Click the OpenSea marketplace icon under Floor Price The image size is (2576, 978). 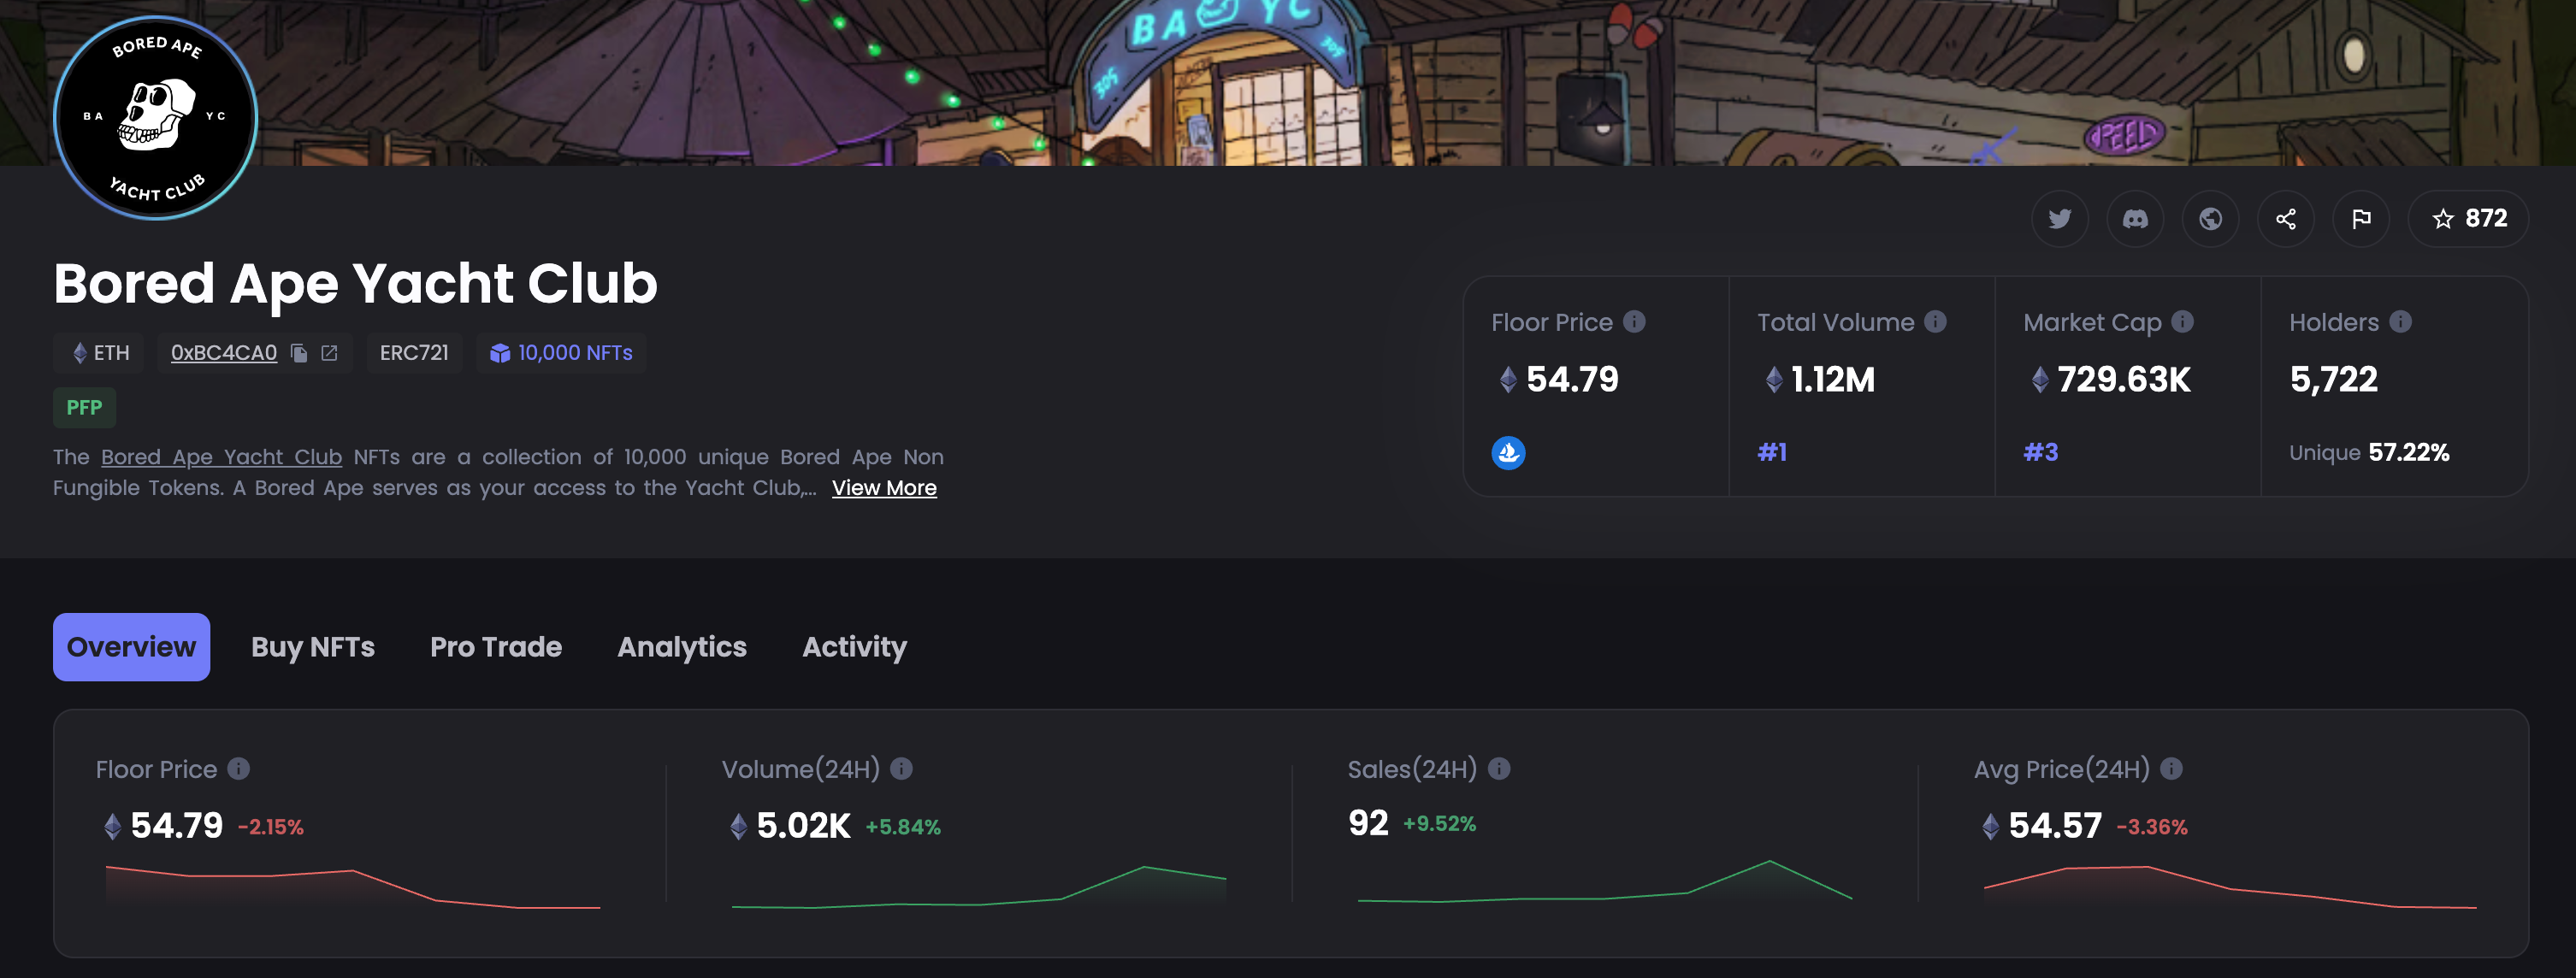(1508, 453)
